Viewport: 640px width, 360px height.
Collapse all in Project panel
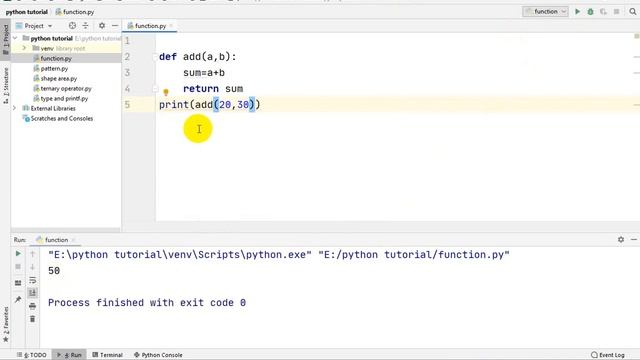click(x=85, y=26)
